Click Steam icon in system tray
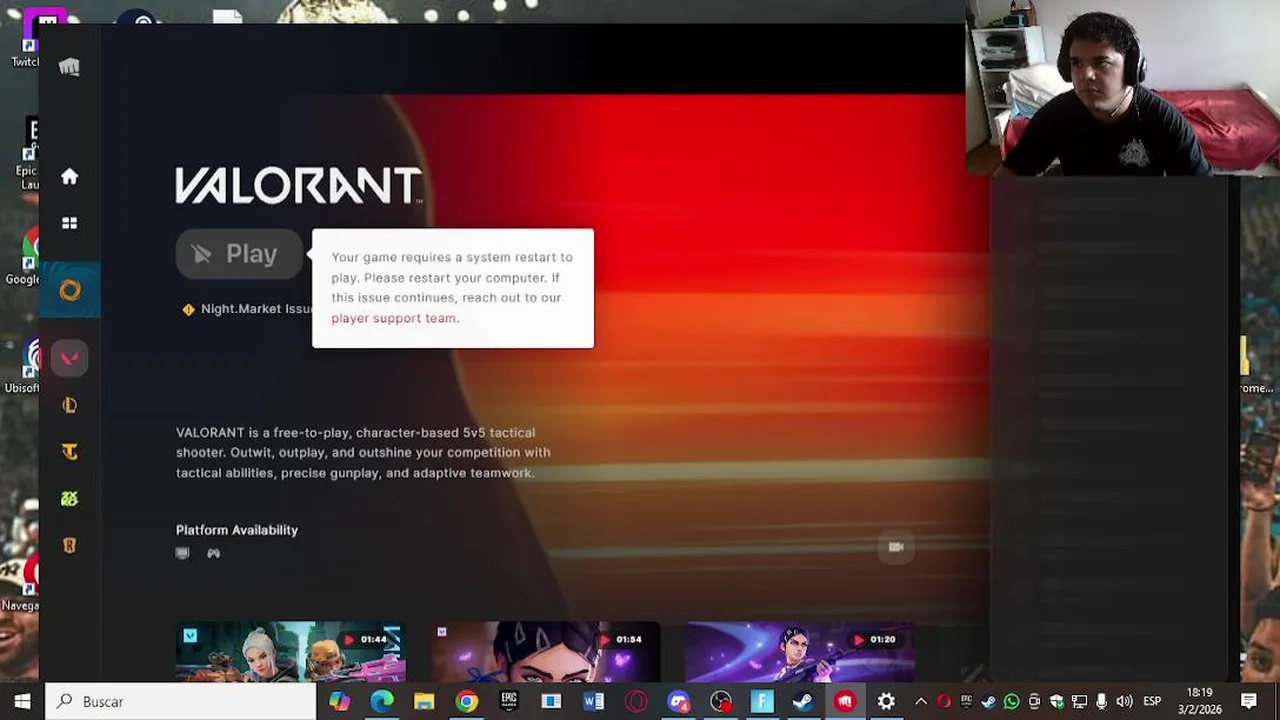Image resolution: width=1280 pixels, height=720 pixels. tap(988, 701)
